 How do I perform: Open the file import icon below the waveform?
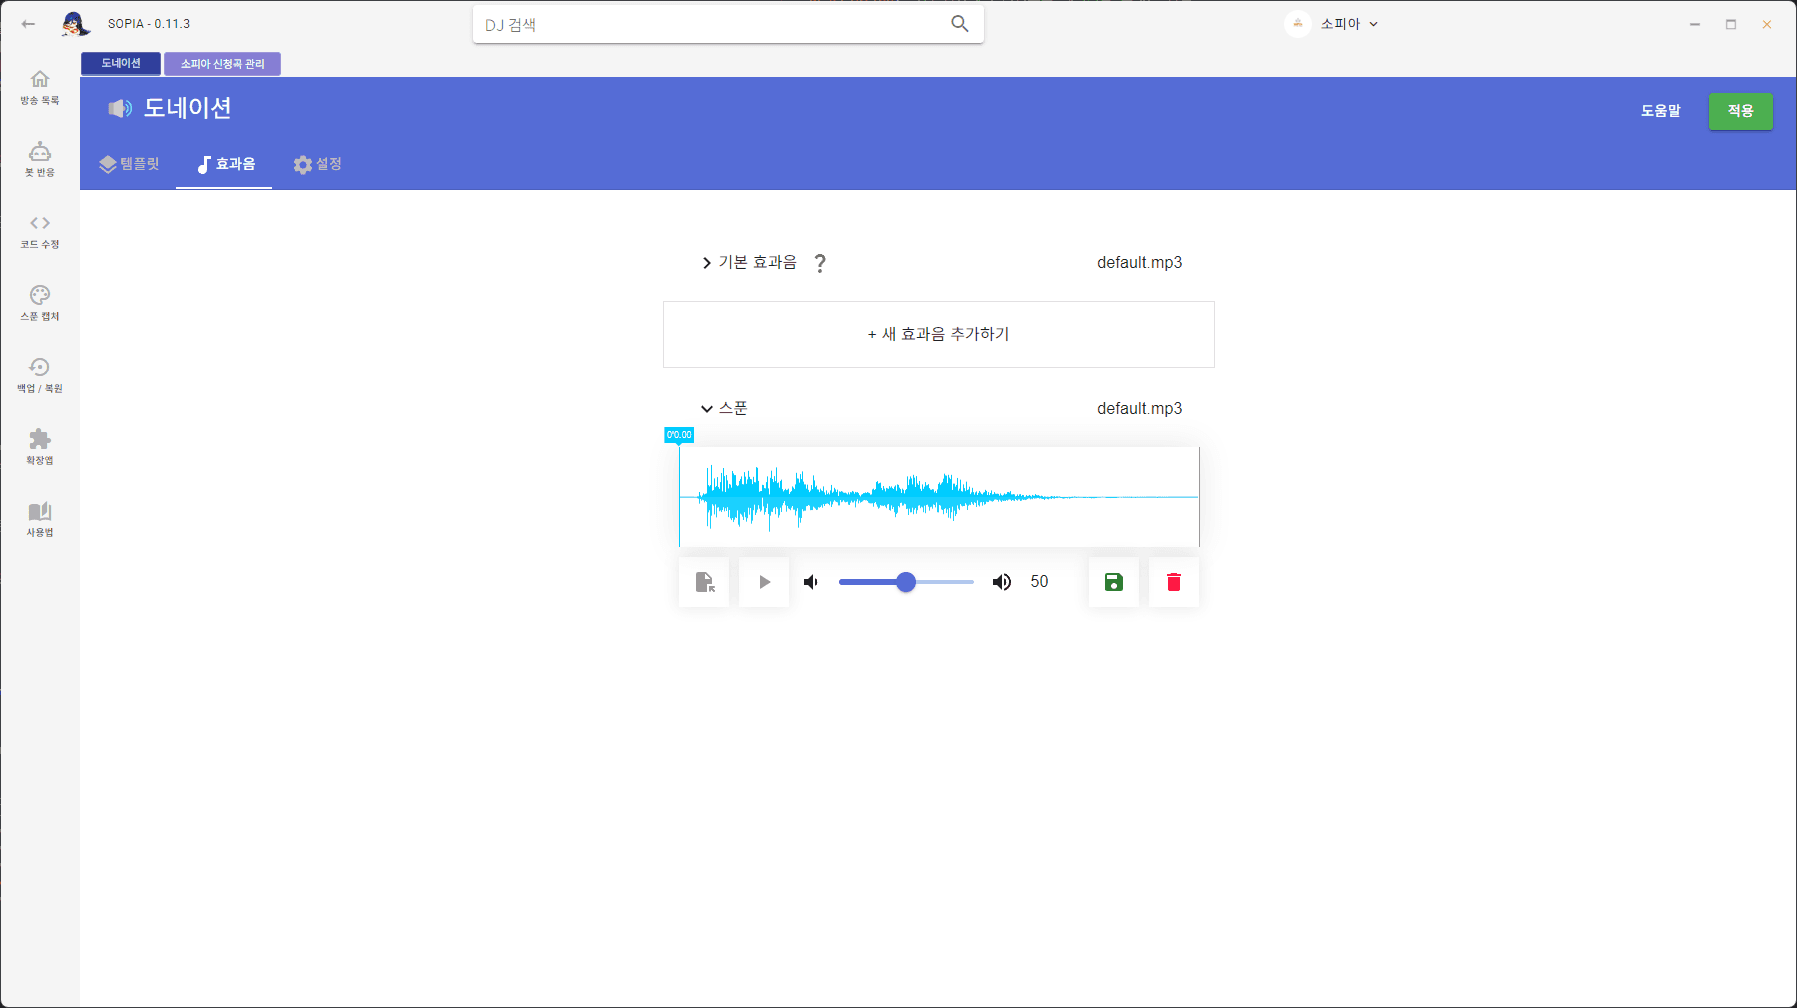(x=704, y=581)
